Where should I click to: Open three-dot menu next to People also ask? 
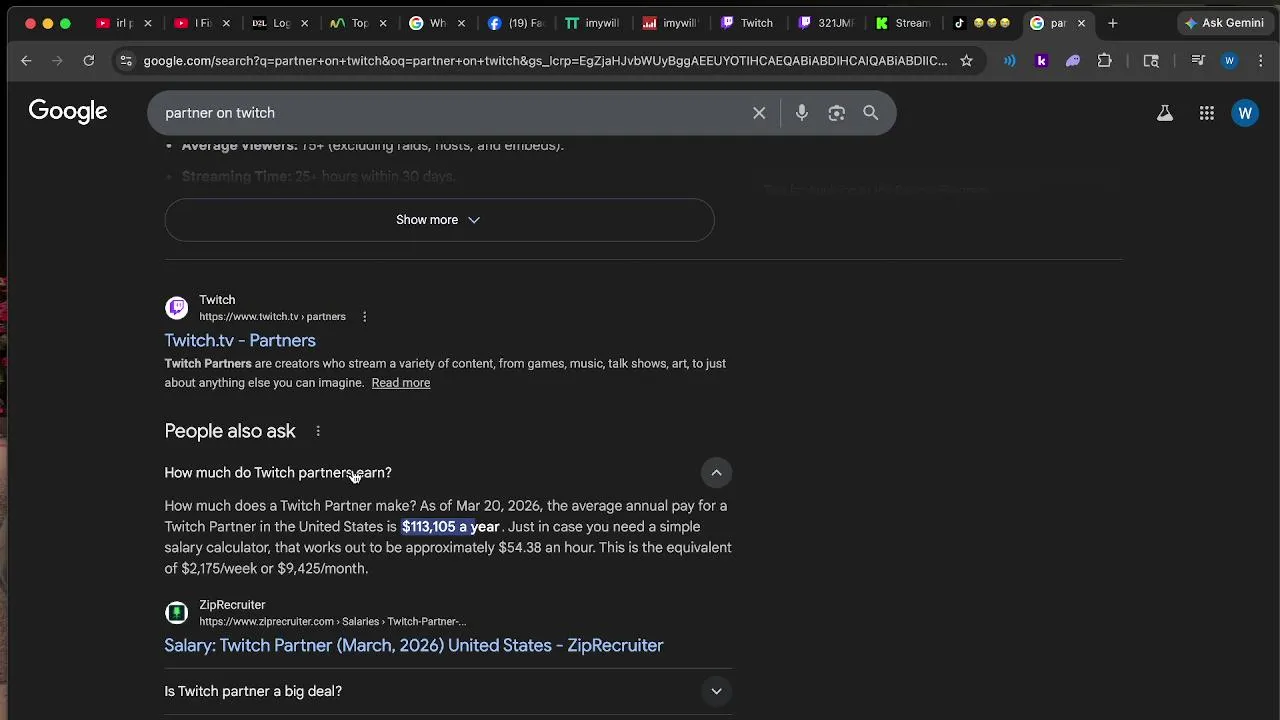(x=318, y=431)
